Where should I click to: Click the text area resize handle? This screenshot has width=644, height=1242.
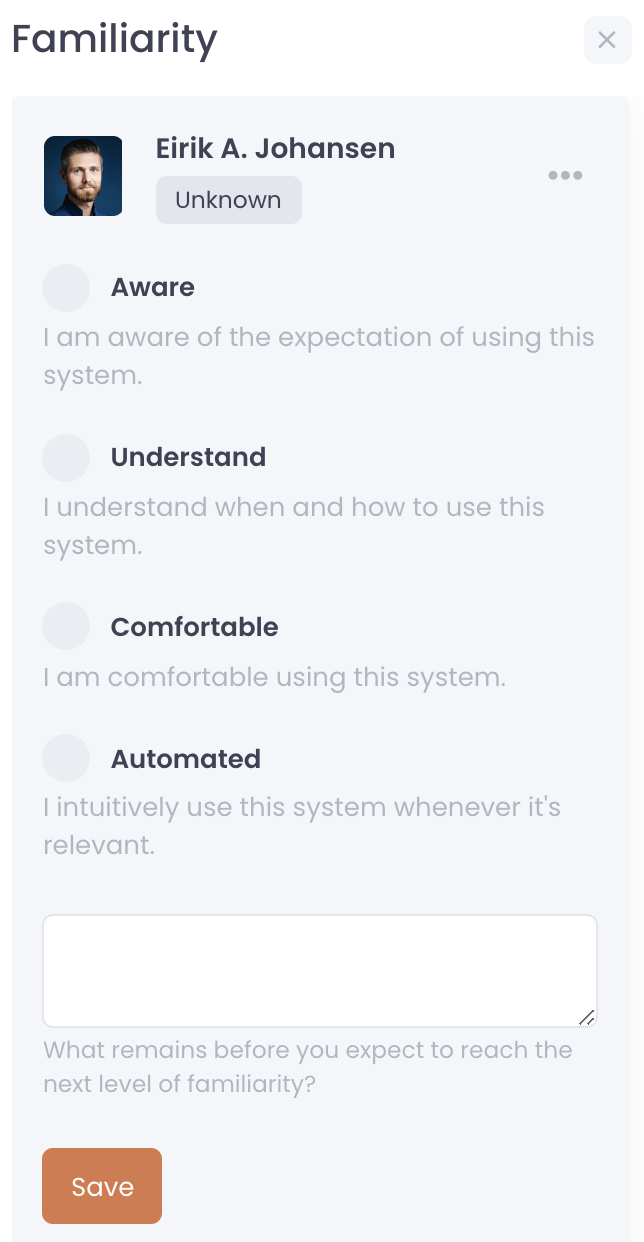587,1017
